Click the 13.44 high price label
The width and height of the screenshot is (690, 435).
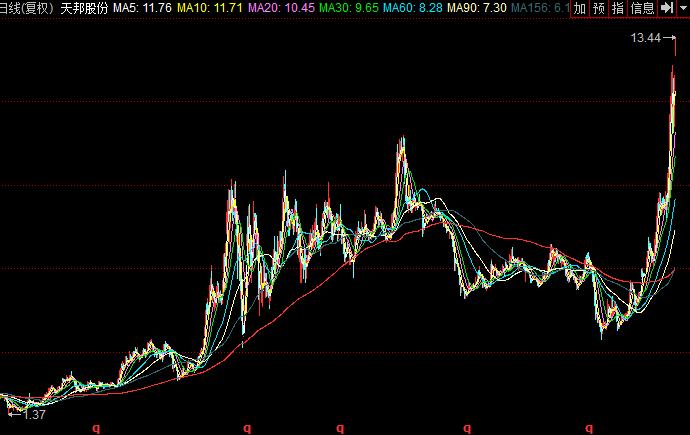click(646, 38)
